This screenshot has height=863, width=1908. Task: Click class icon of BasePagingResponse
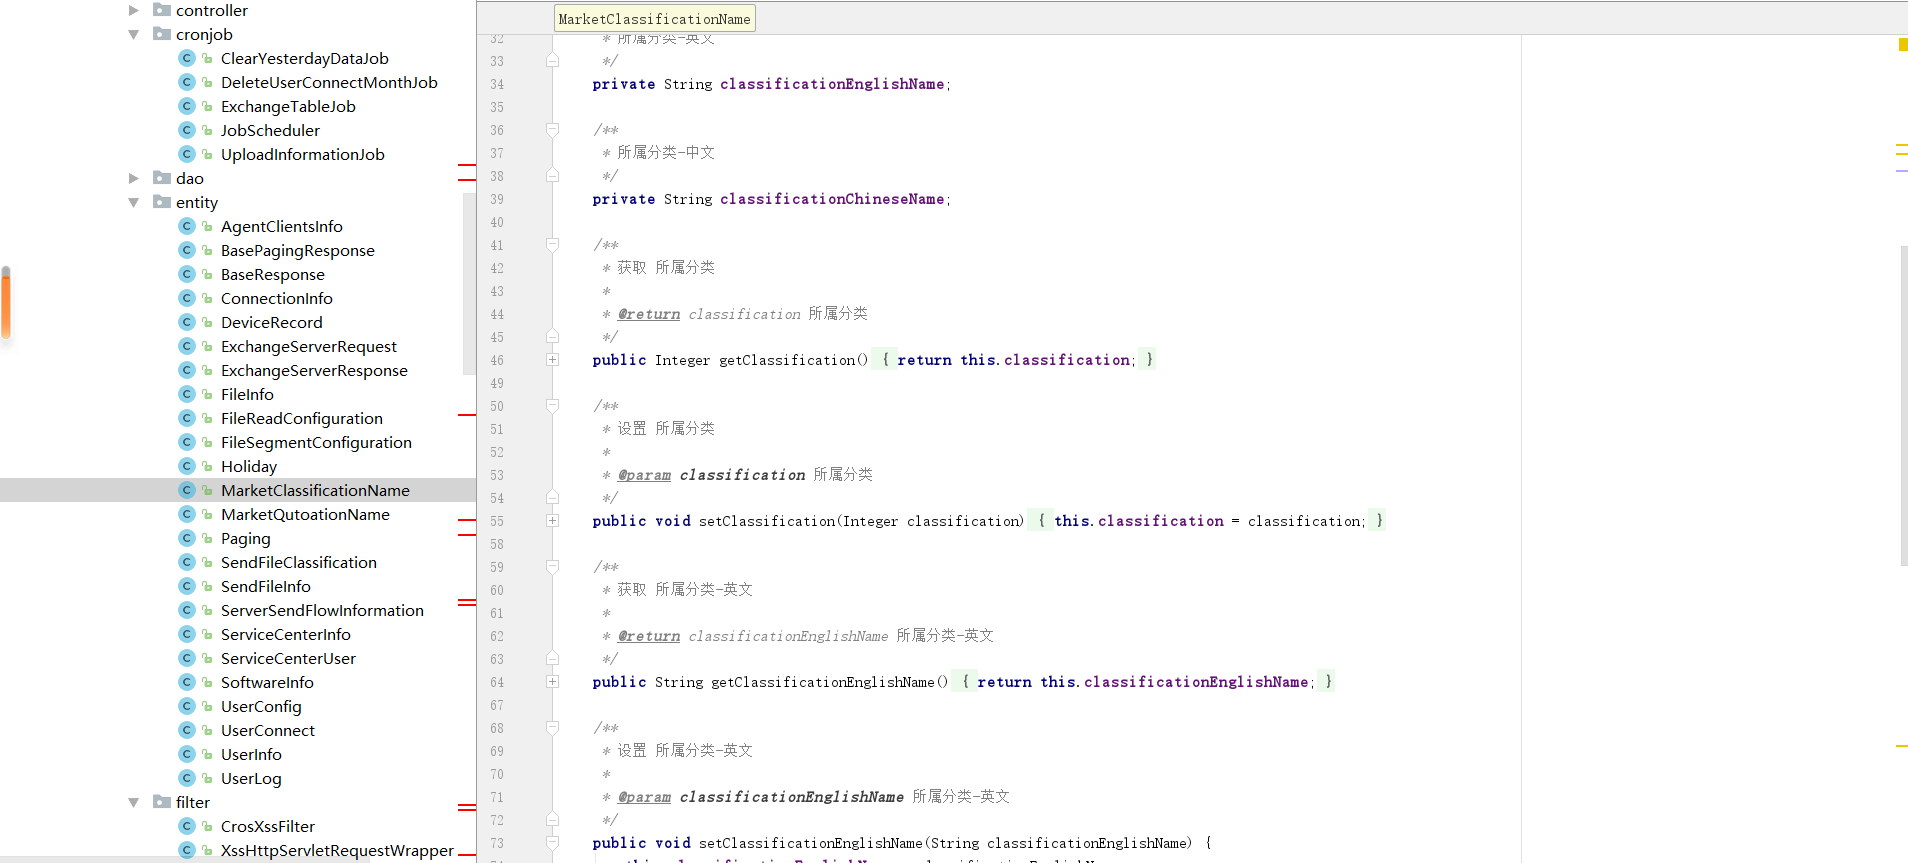[187, 250]
